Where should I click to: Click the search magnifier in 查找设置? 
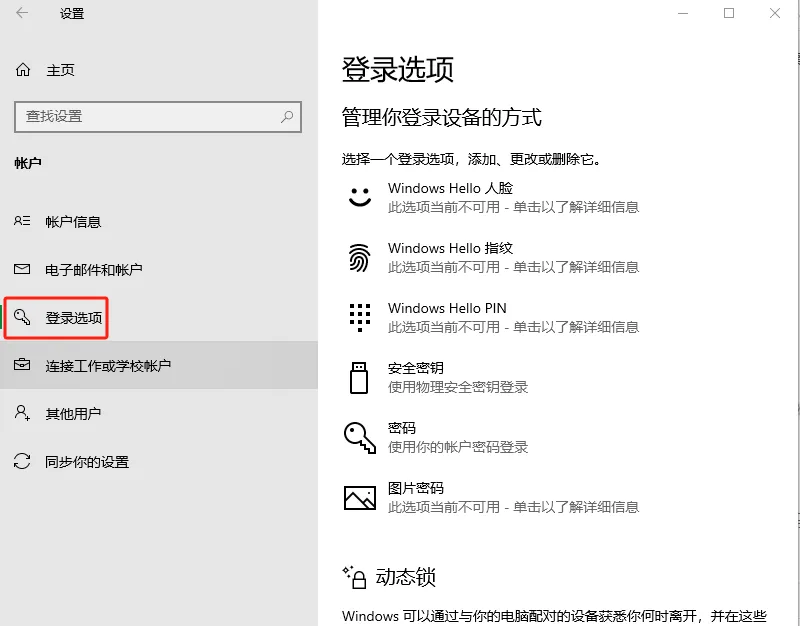pos(285,117)
